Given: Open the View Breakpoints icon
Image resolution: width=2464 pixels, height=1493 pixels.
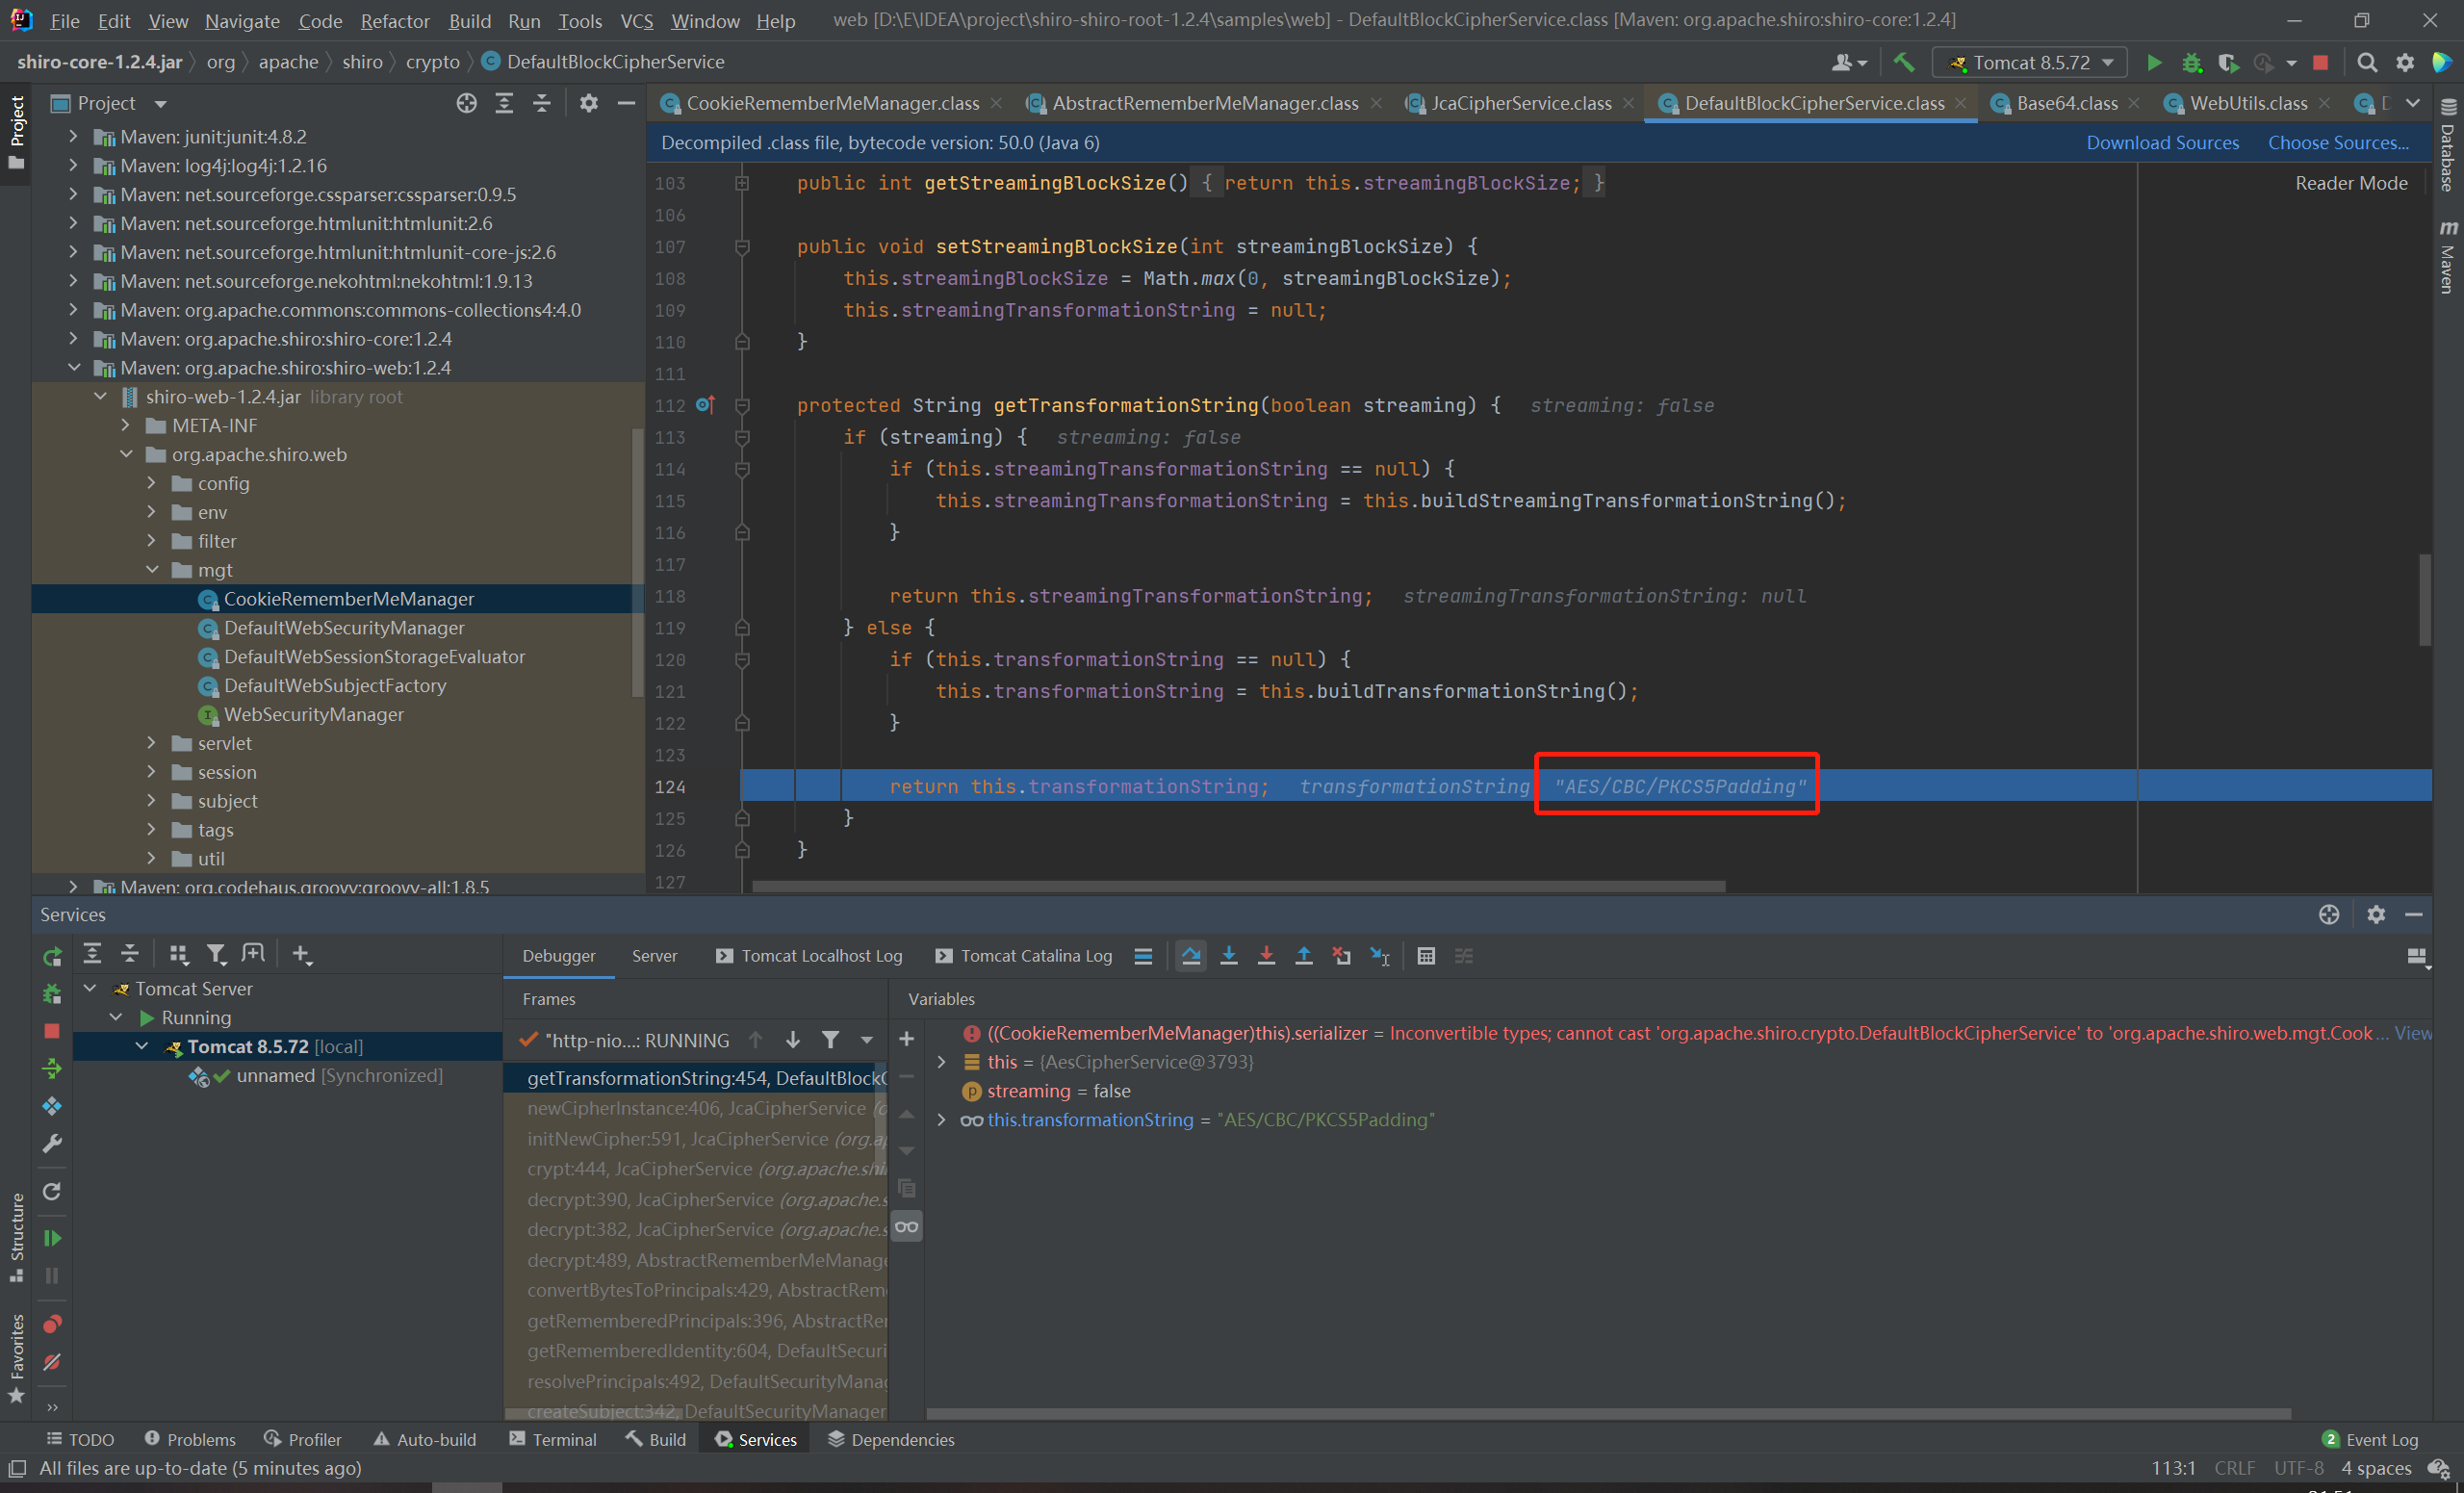Looking at the screenshot, I should [x=52, y=1325].
